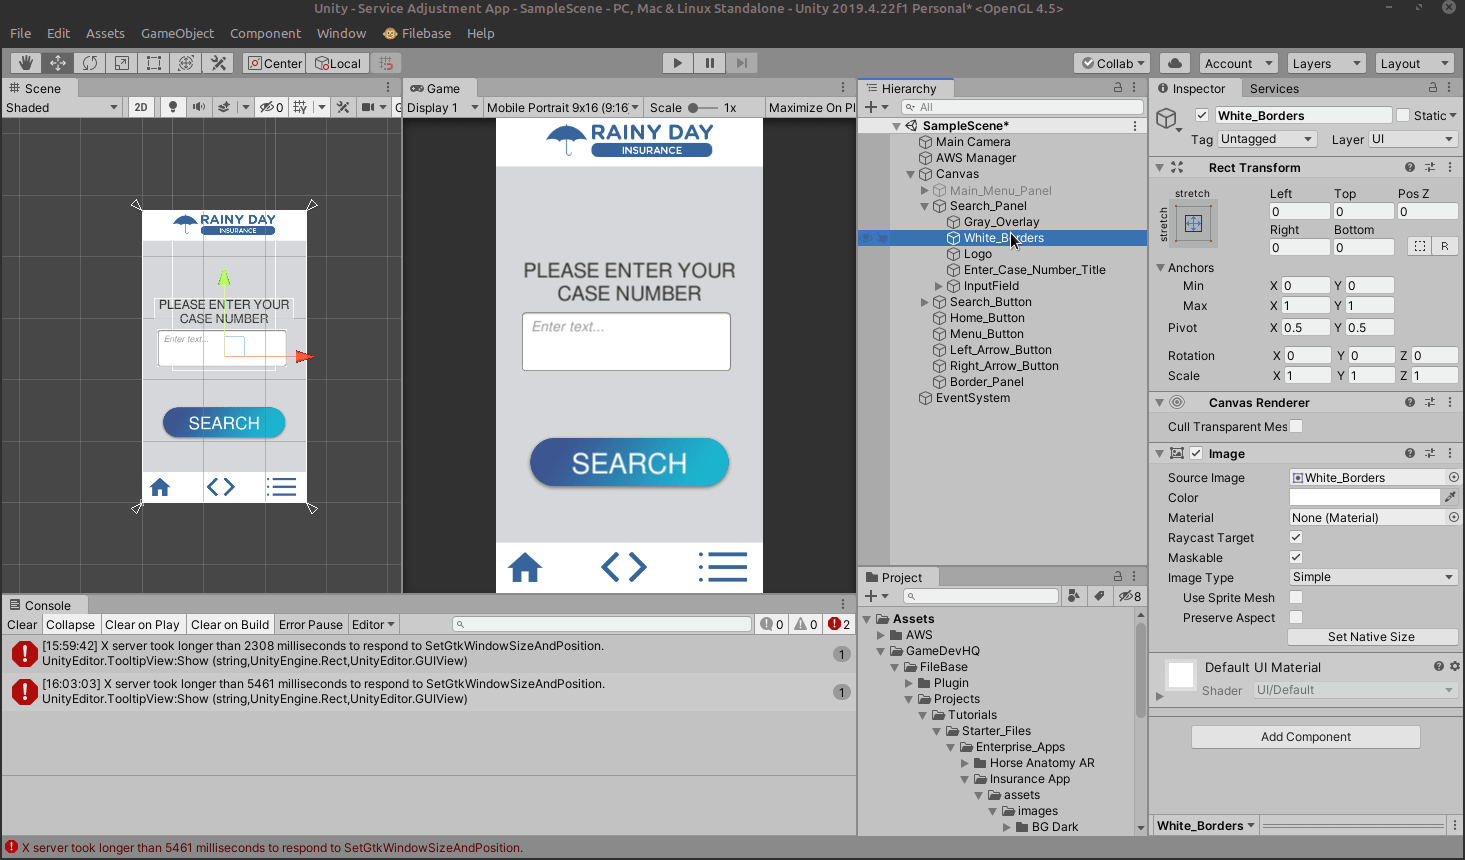Toggle scene grid visibility icon

pos(300,107)
